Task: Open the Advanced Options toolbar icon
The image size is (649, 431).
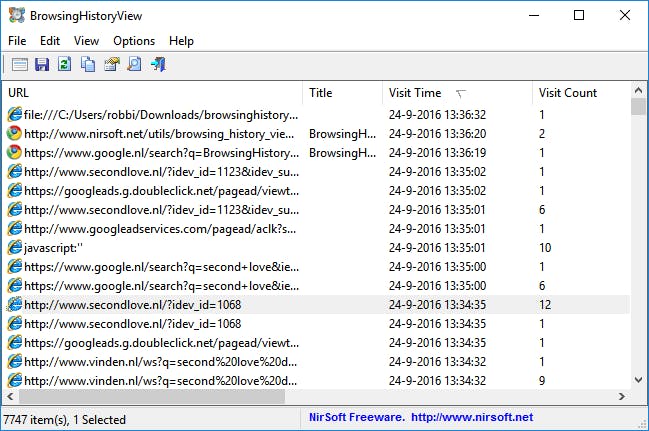Action: click(19, 65)
